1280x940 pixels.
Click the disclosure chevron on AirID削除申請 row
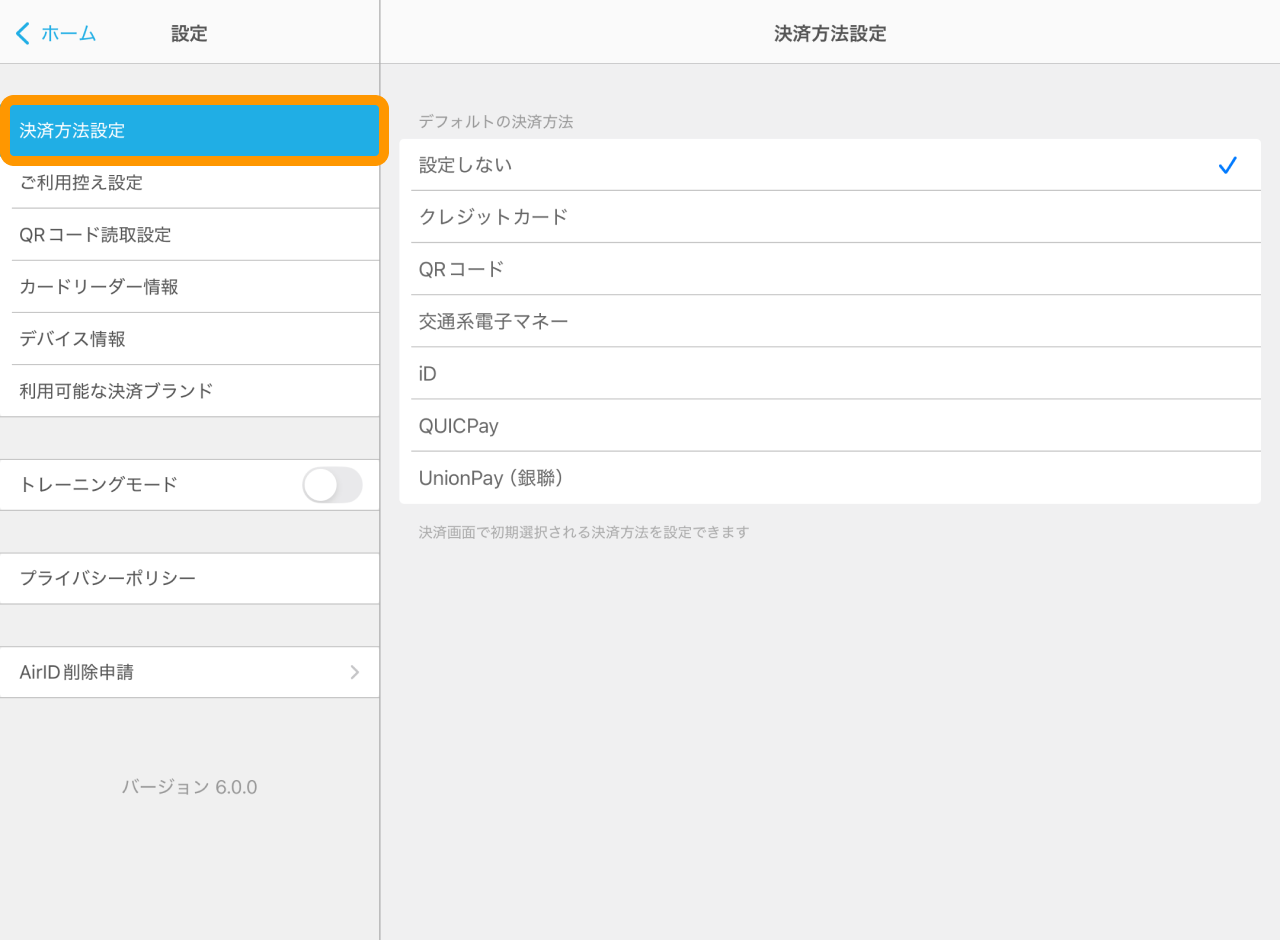pyautogui.click(x=354, y=672)
